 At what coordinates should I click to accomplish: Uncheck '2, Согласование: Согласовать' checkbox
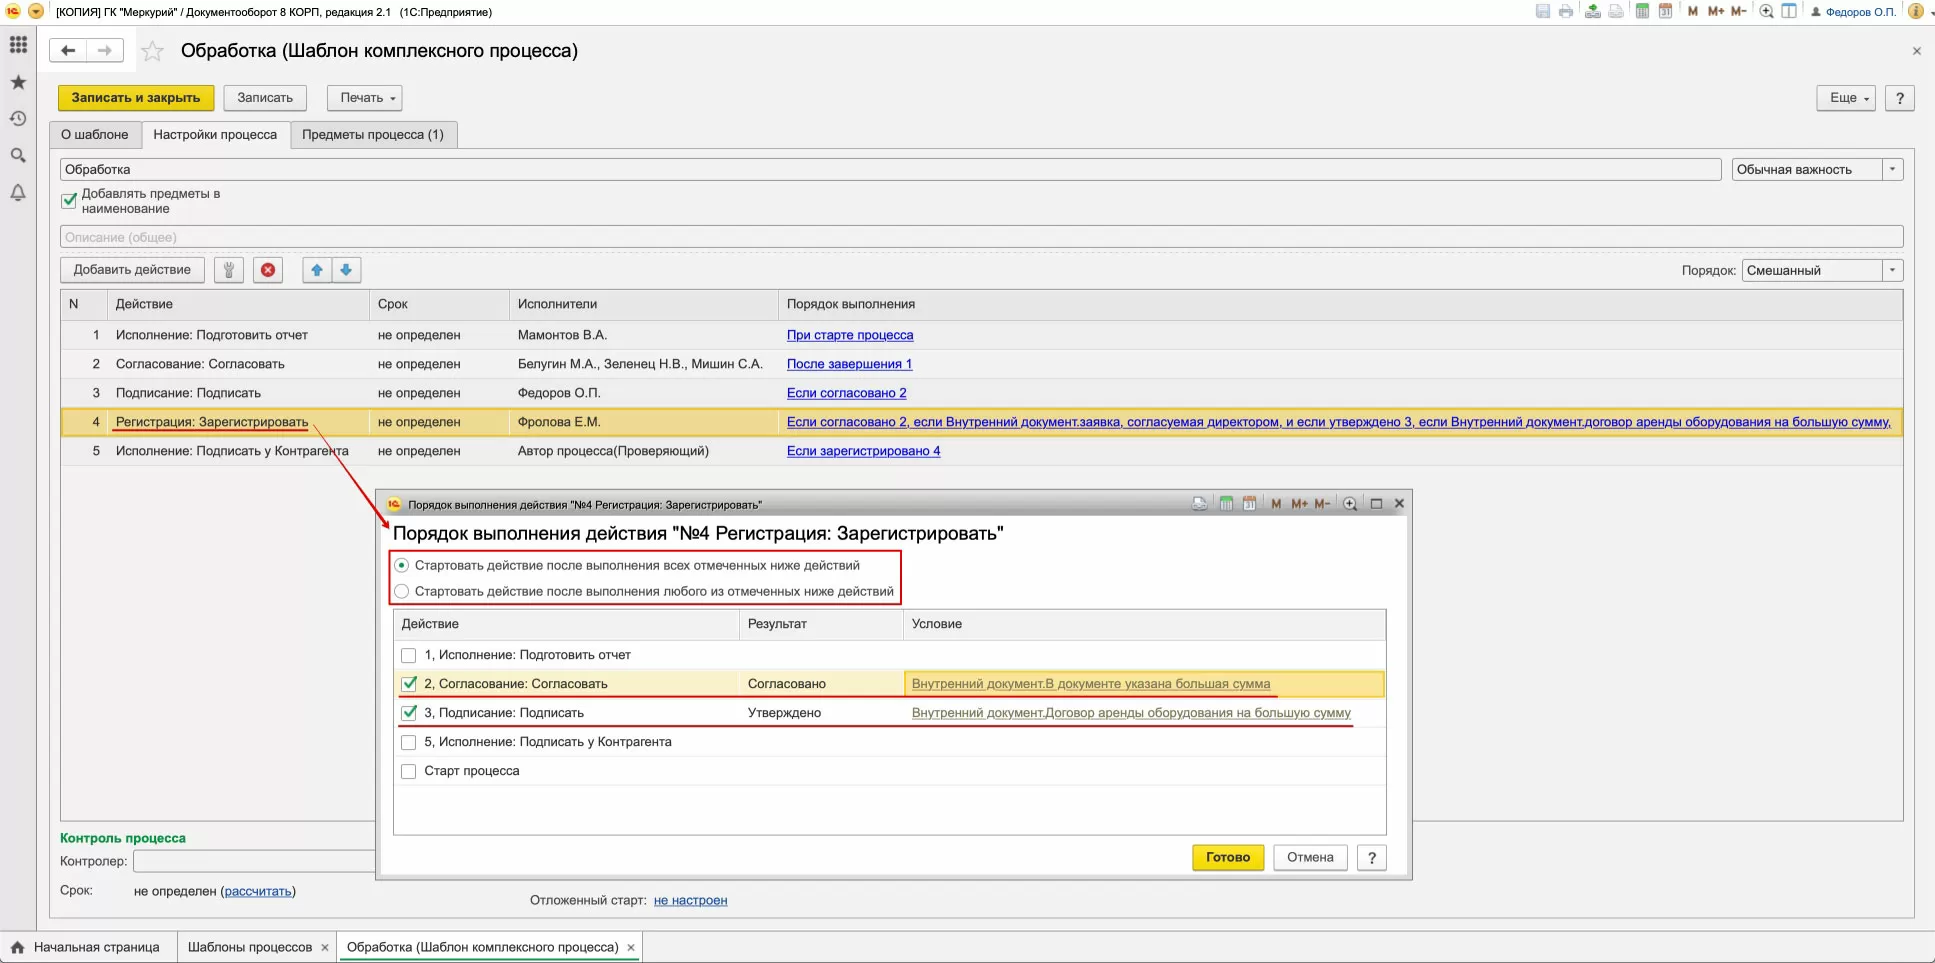point(408,684)
